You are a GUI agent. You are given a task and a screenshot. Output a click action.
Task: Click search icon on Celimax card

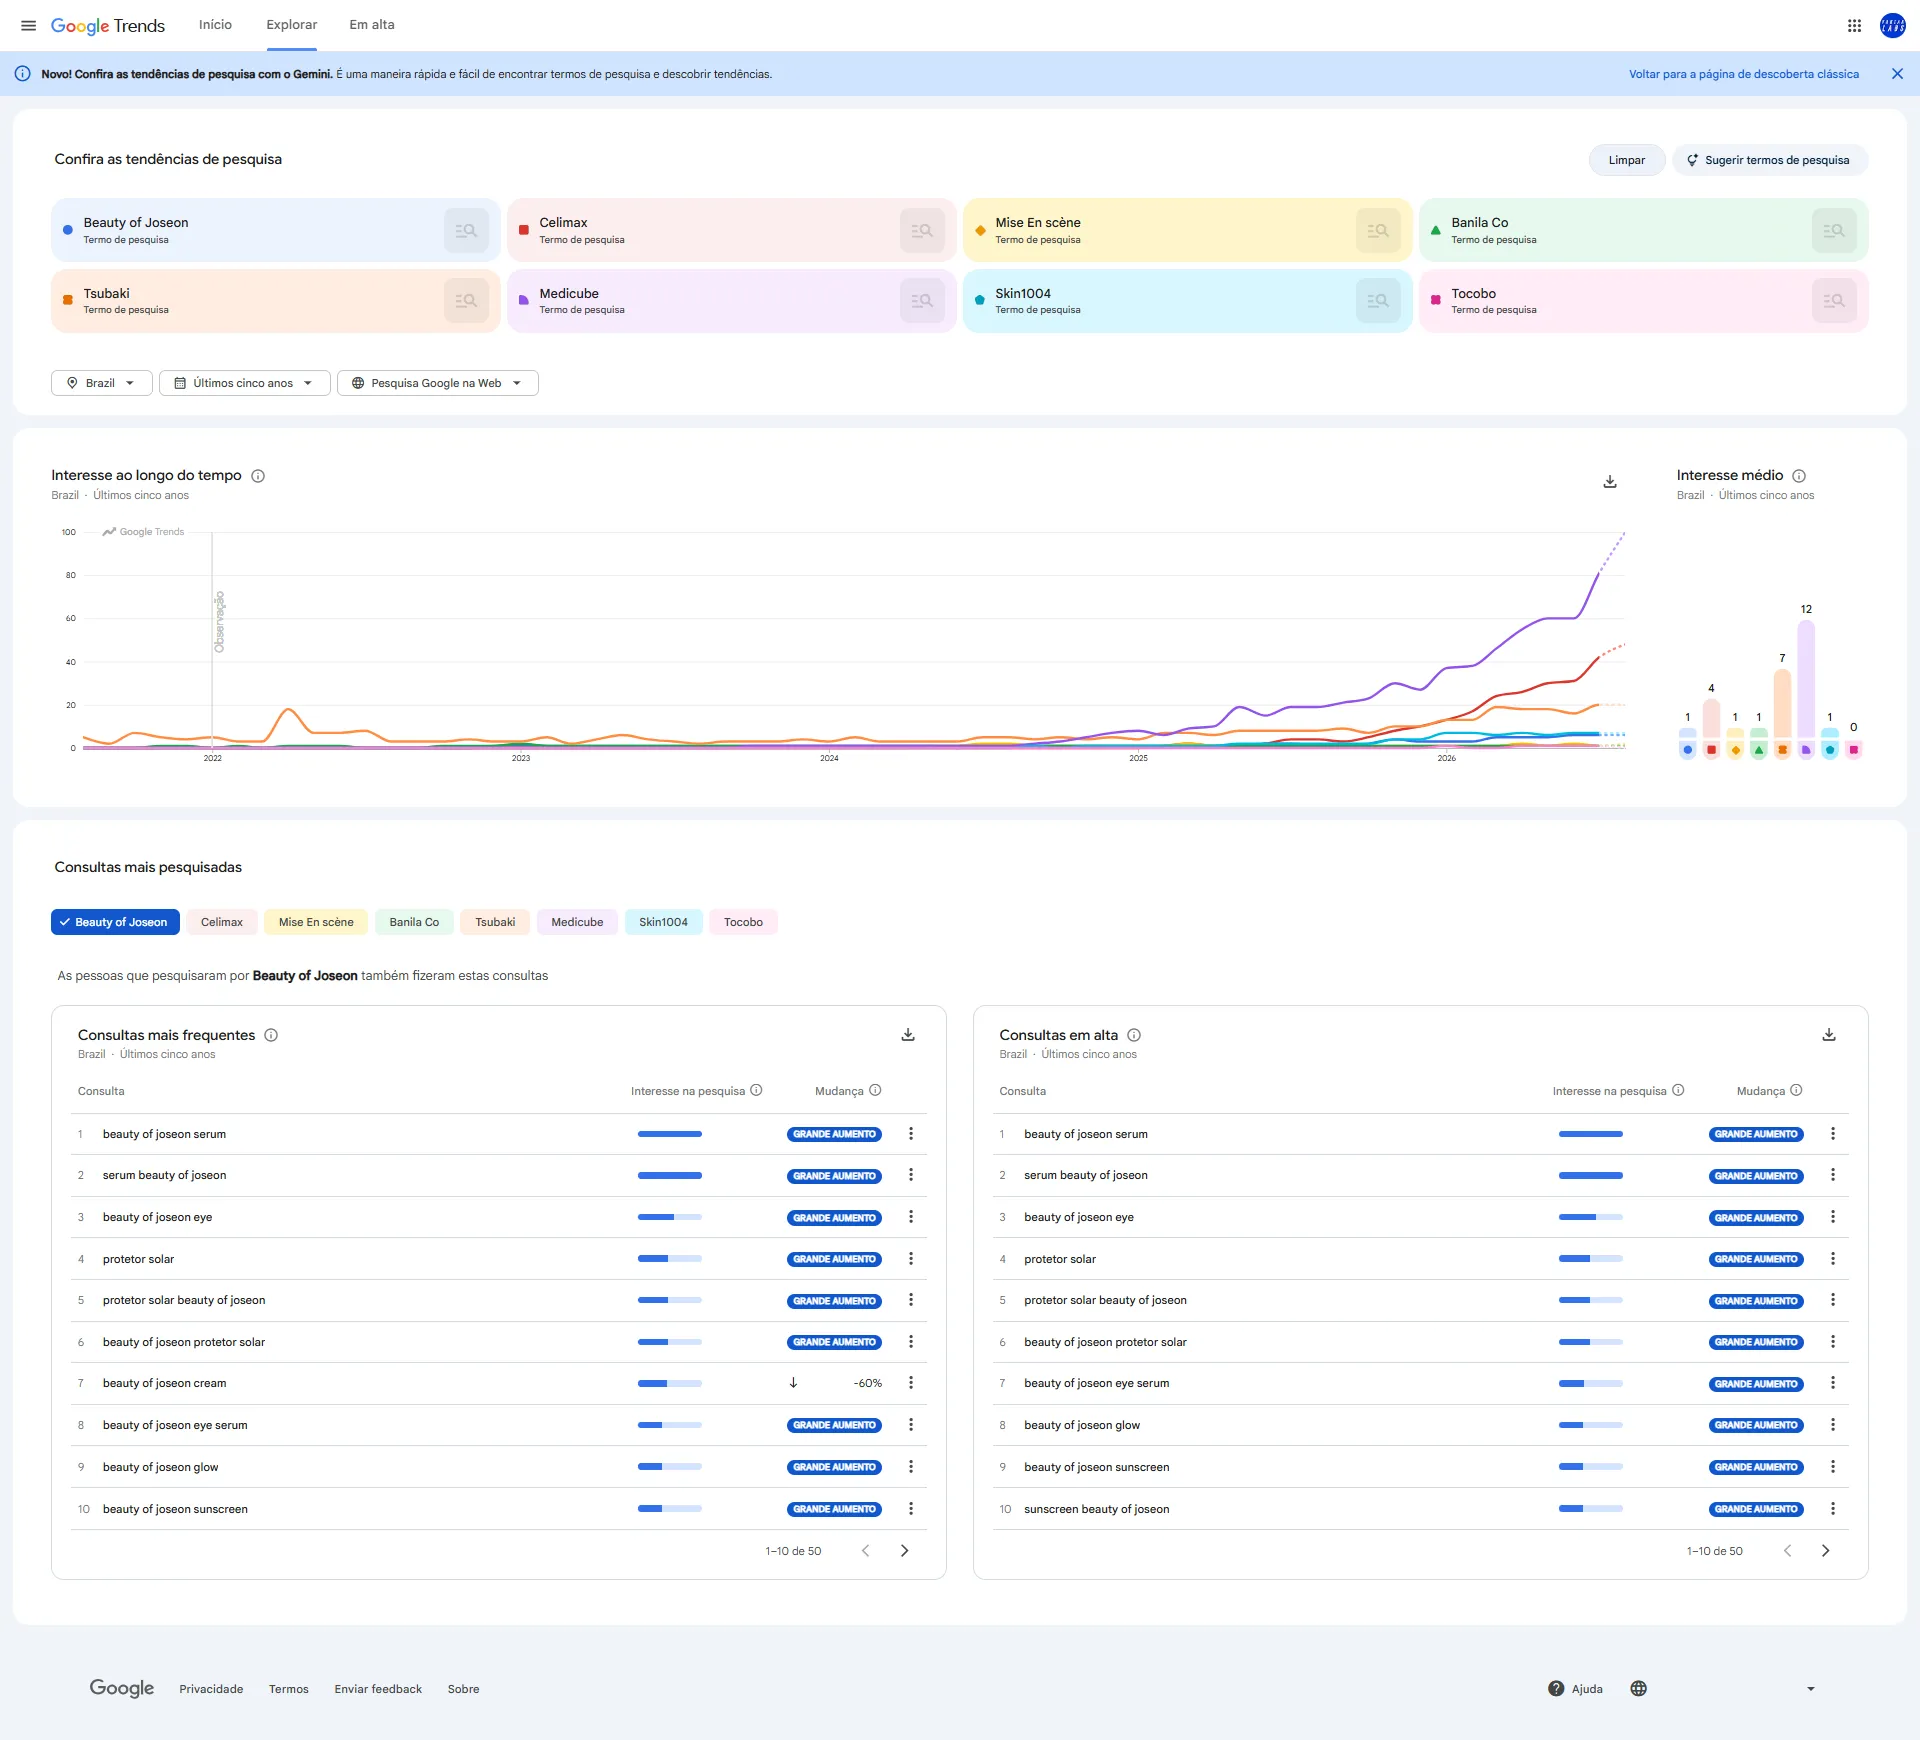[x=922, y=230]
